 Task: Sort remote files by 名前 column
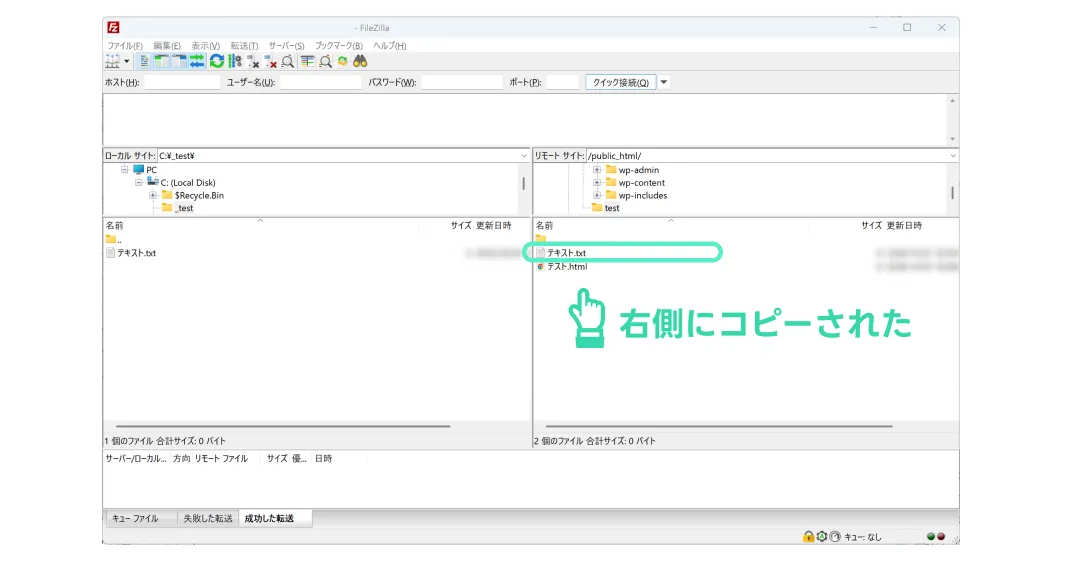(545, 225)
